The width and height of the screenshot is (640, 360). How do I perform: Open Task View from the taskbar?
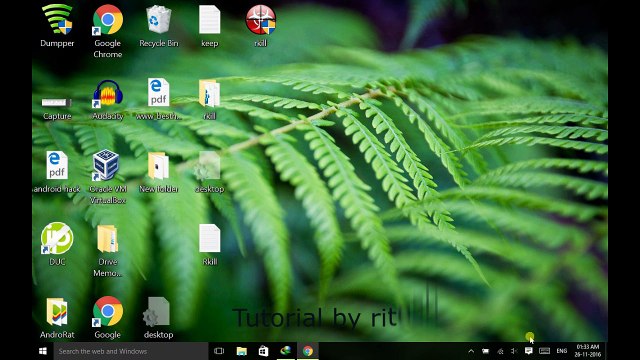(x=219, y=351)
